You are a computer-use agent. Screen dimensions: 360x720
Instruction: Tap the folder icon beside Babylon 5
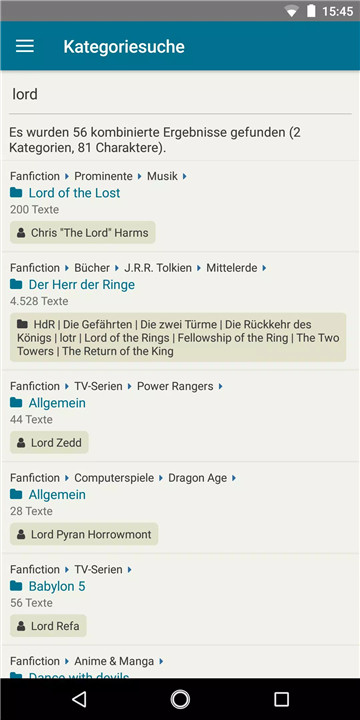(16, 586)
